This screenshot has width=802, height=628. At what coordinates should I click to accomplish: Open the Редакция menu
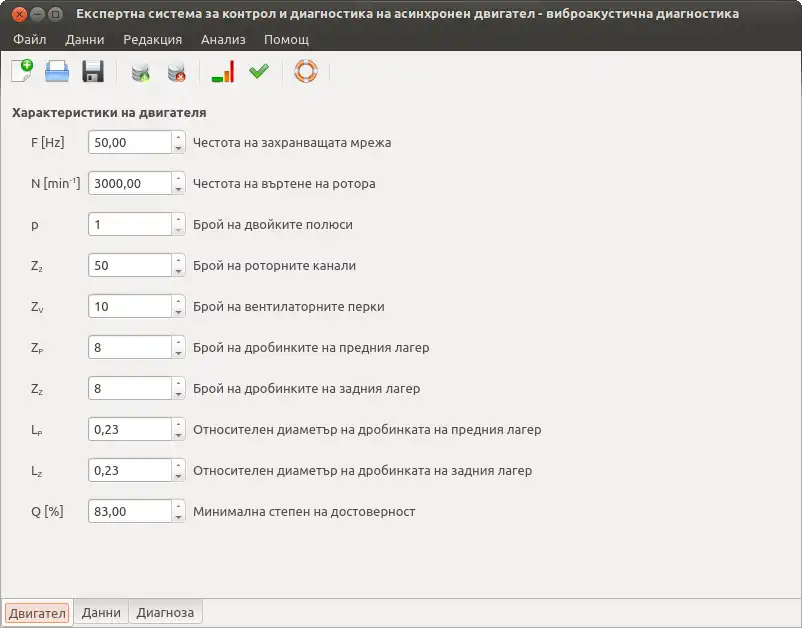152,39
